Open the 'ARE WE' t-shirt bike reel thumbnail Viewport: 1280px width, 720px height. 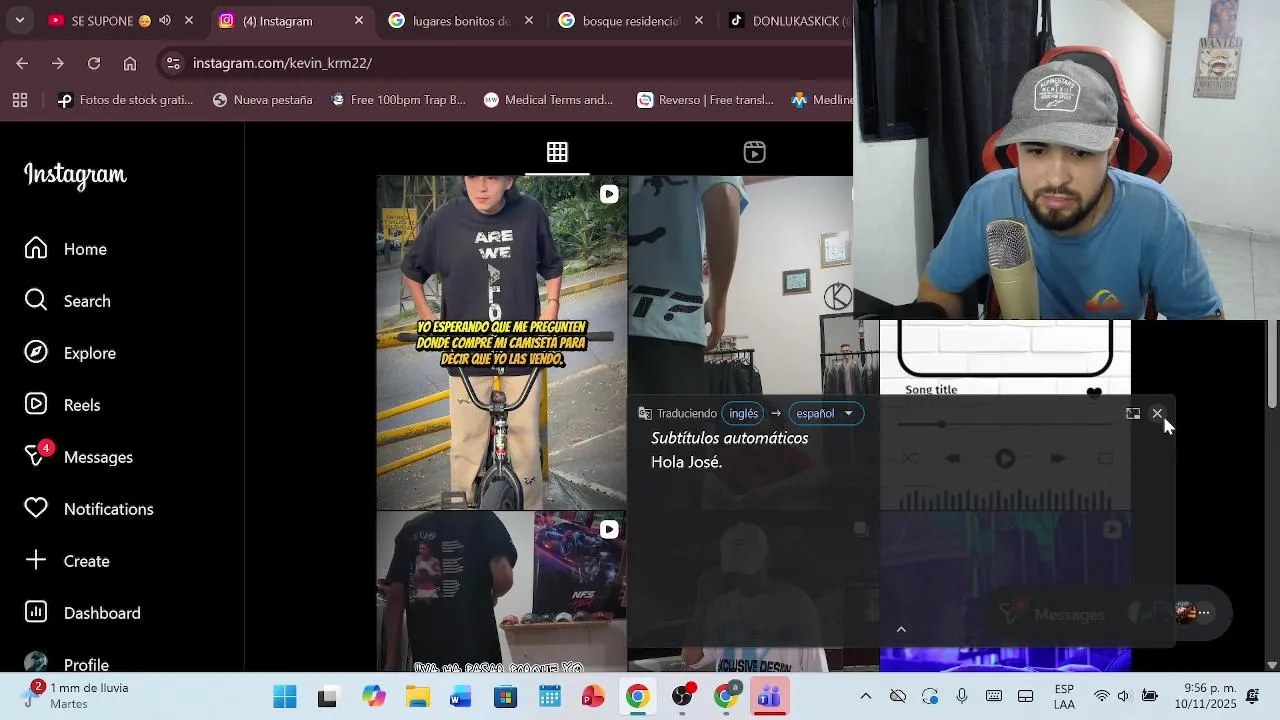(501, 342)
